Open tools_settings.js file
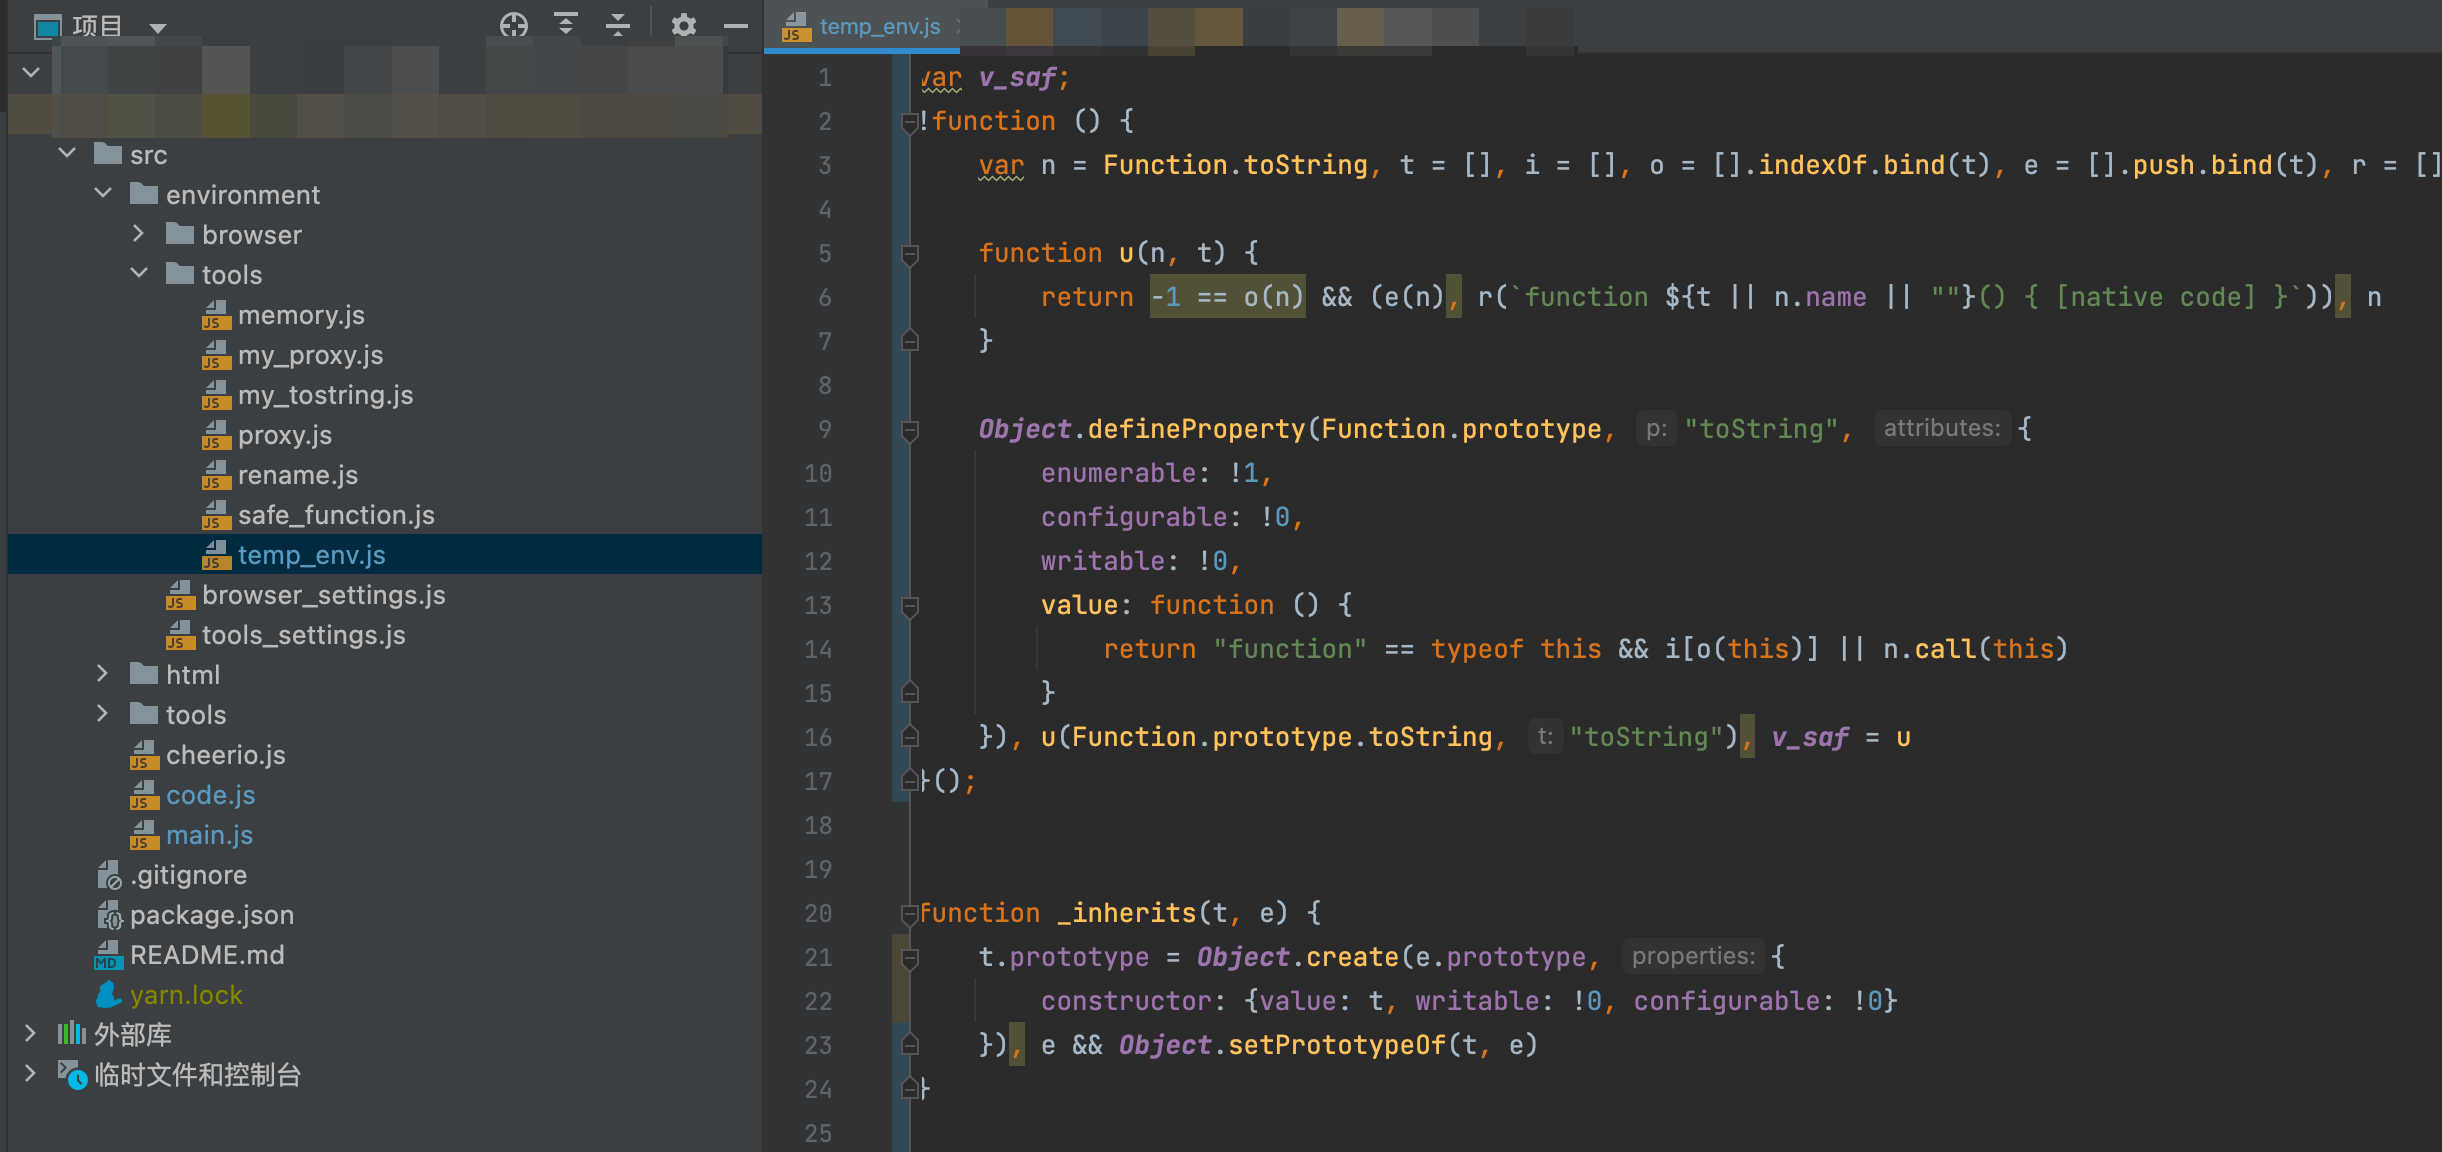 [x=304, y=635]
